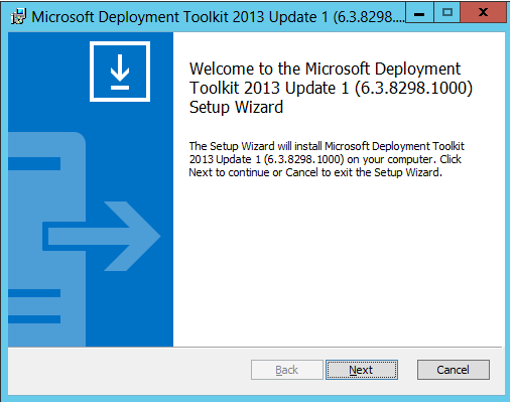Image resolution: width=510 pixels, height=402 pixels.
Task: Click the Microsoft Deployment Toolkit title bar text
Action: [x=218, y=17]
